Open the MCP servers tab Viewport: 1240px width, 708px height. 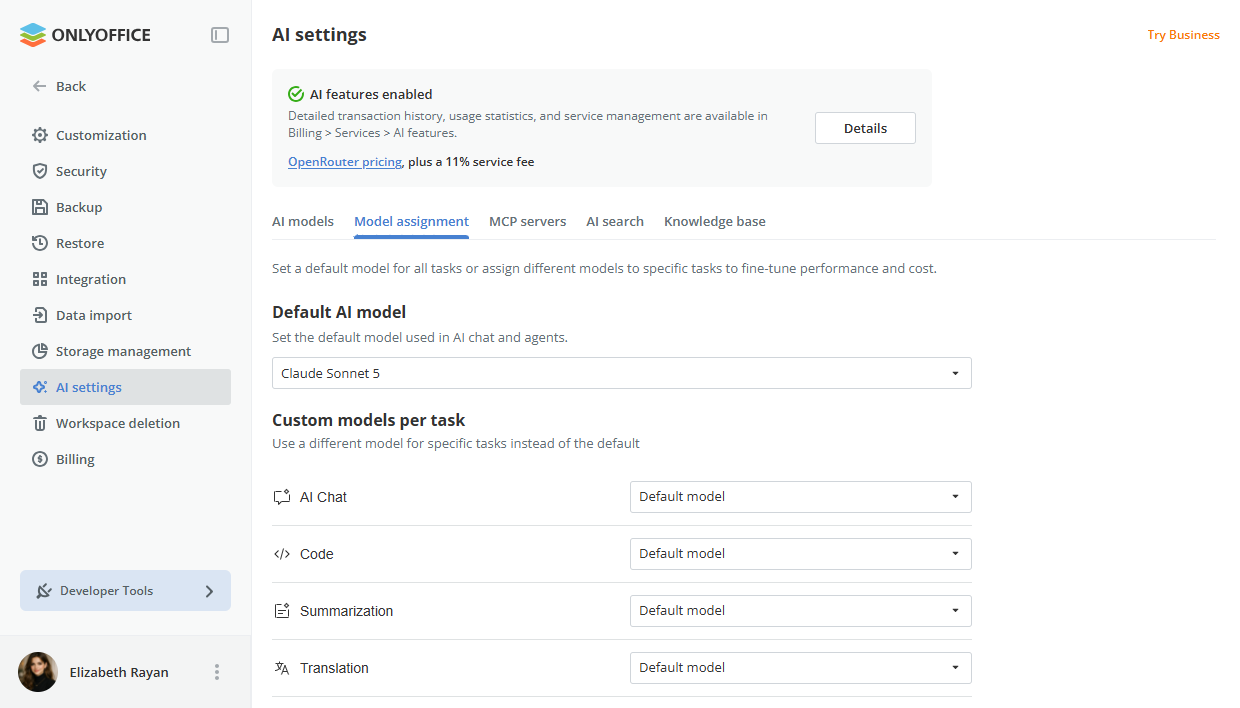pyautogui.click(x=527, y=221)
